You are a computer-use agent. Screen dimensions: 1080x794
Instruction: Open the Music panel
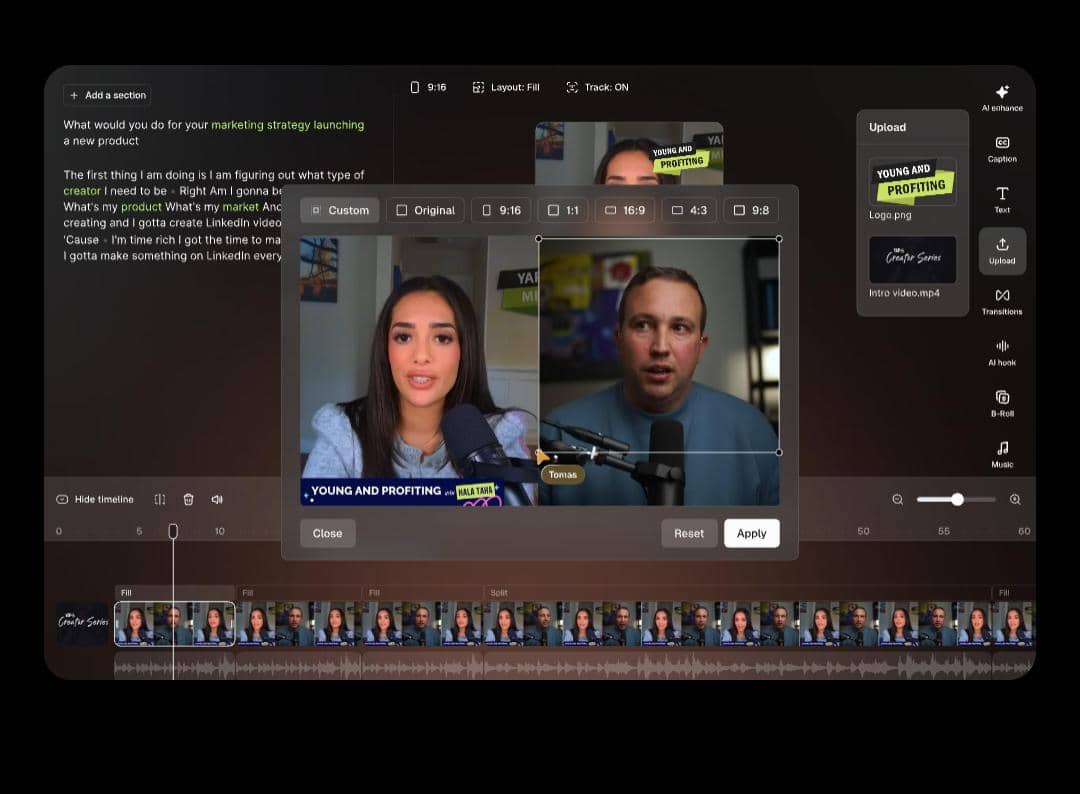[1002, 454]
